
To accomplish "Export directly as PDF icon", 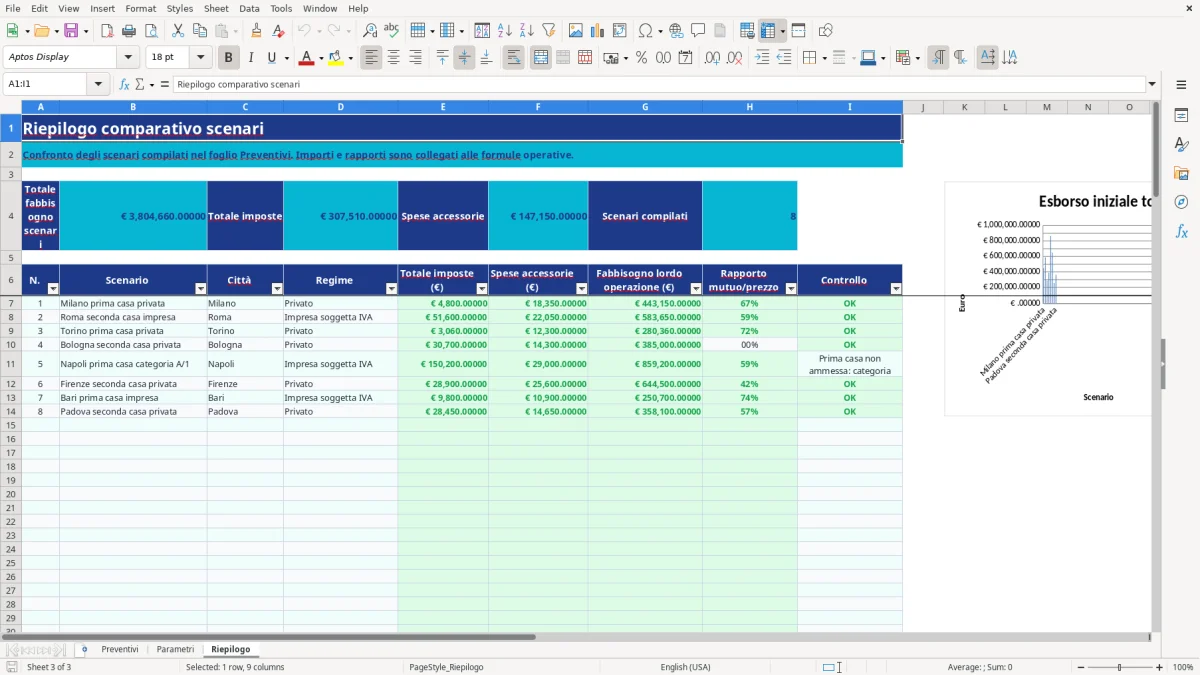I will (x=107, y=31).
